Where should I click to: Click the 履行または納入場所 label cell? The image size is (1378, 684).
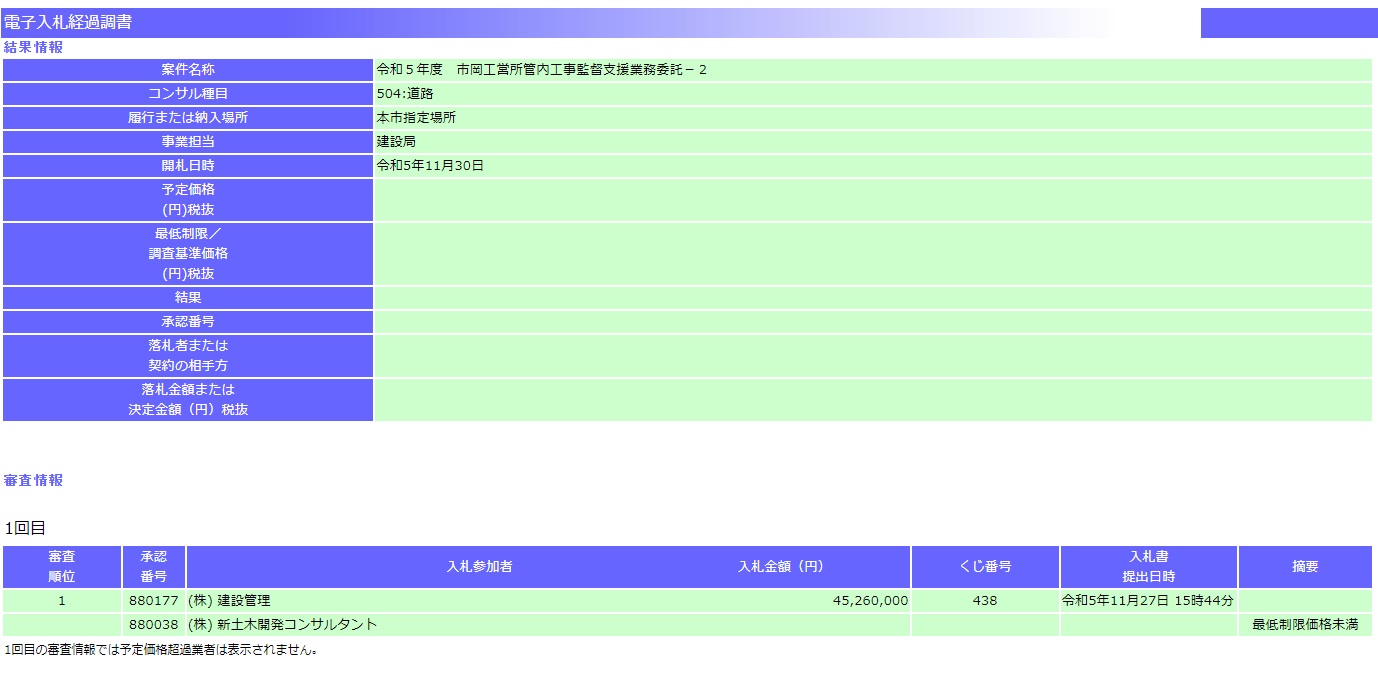(188, 118)
